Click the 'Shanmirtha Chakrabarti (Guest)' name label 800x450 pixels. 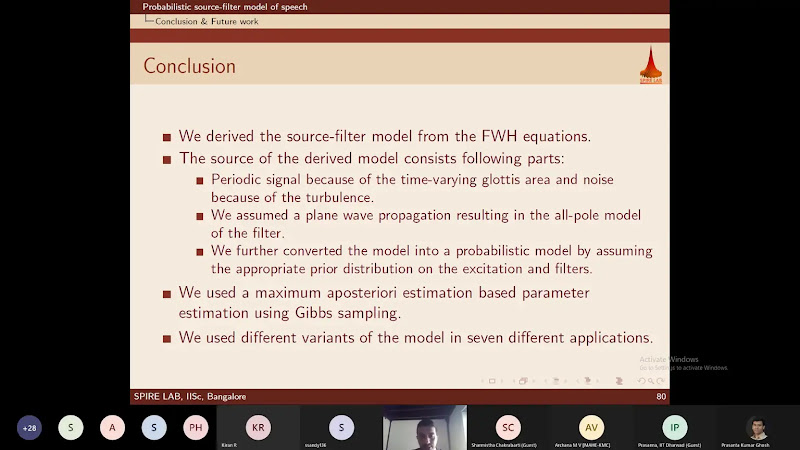click(x=504, y=445)
